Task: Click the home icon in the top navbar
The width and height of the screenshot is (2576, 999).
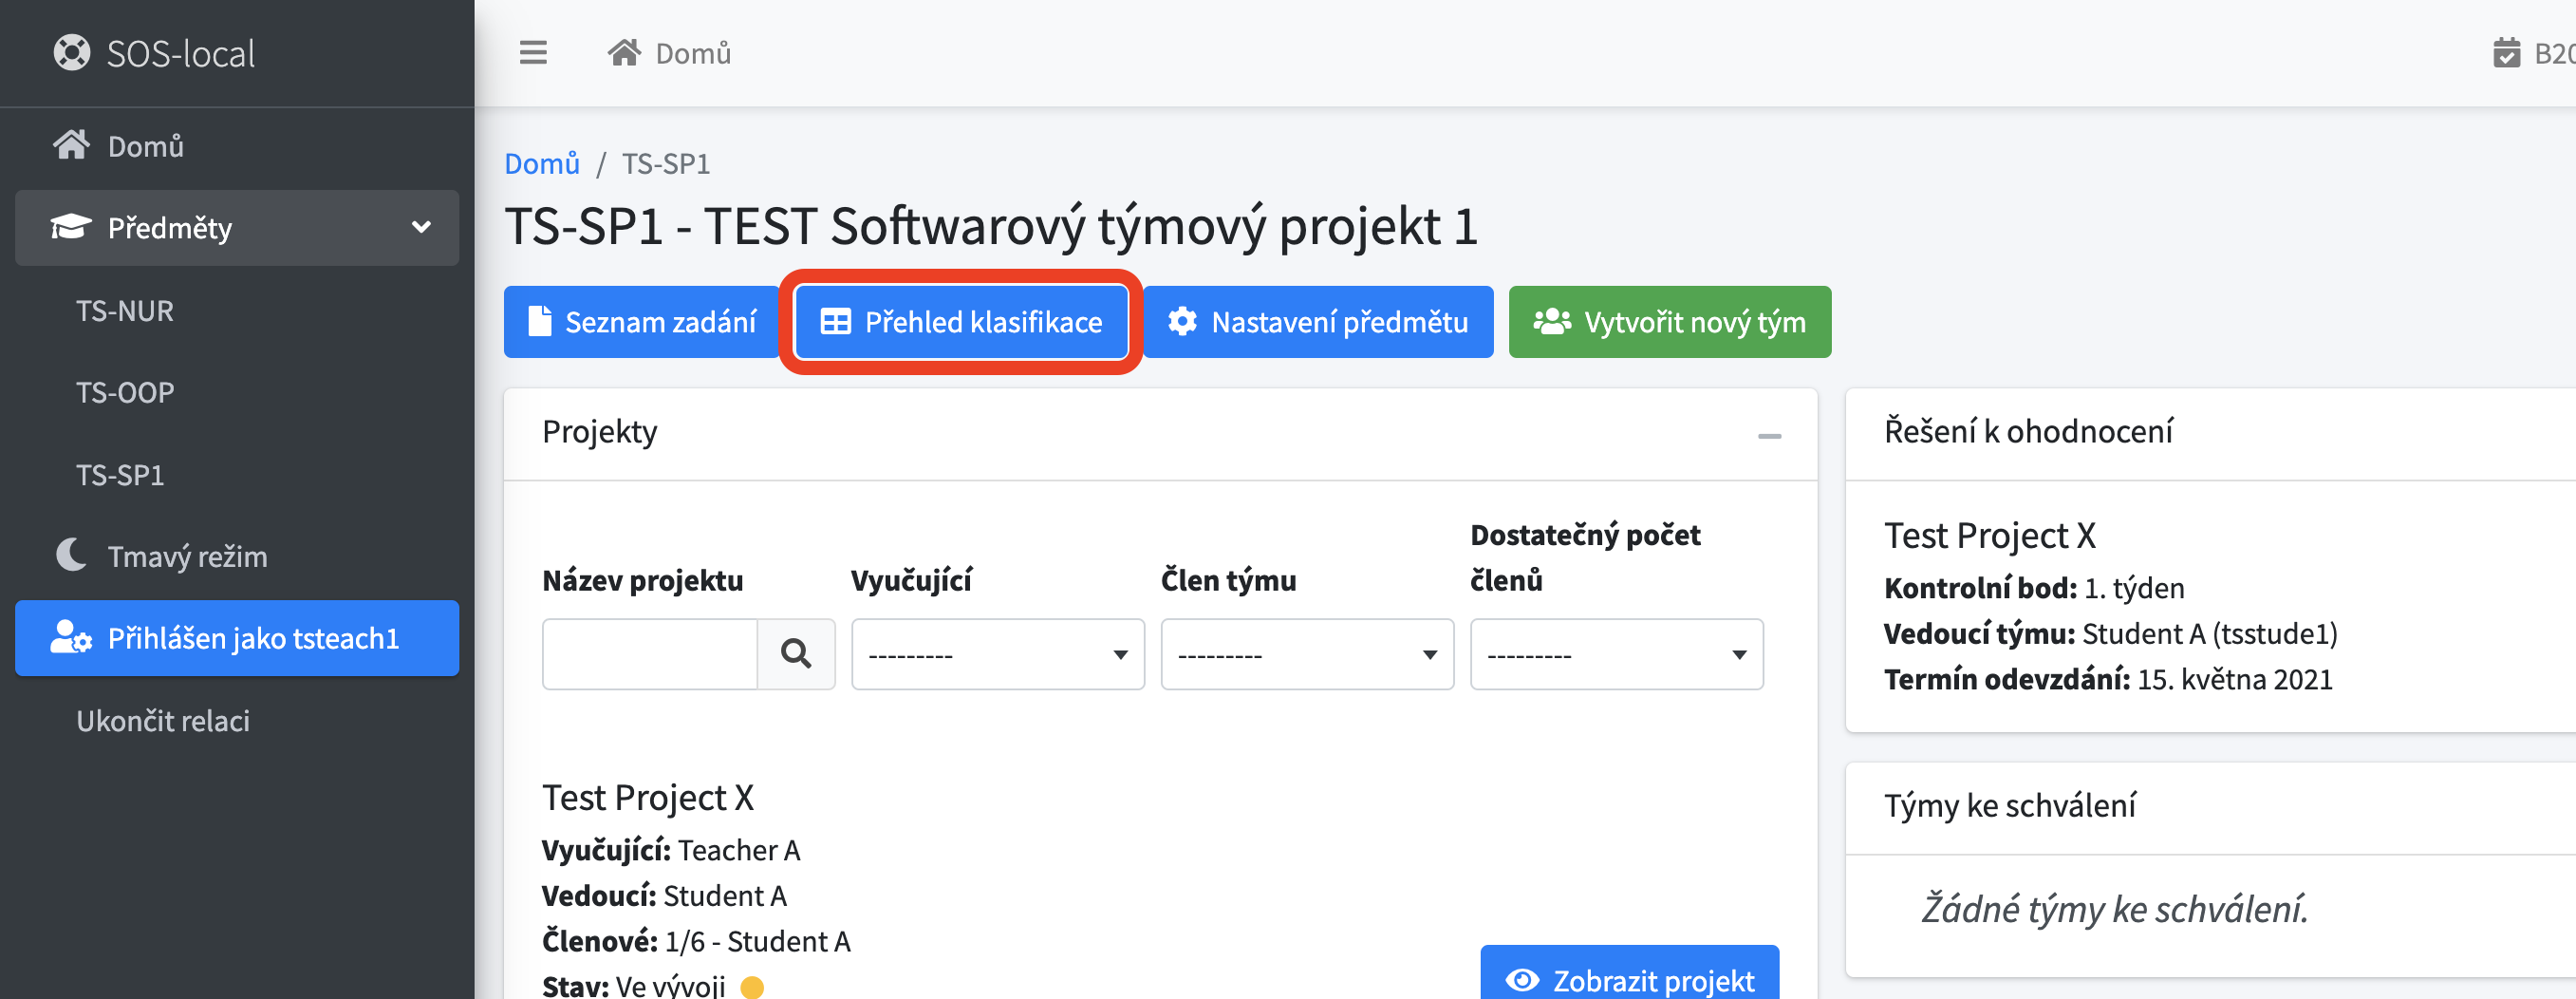Action: pyautogui.click(x=624, y=52)
